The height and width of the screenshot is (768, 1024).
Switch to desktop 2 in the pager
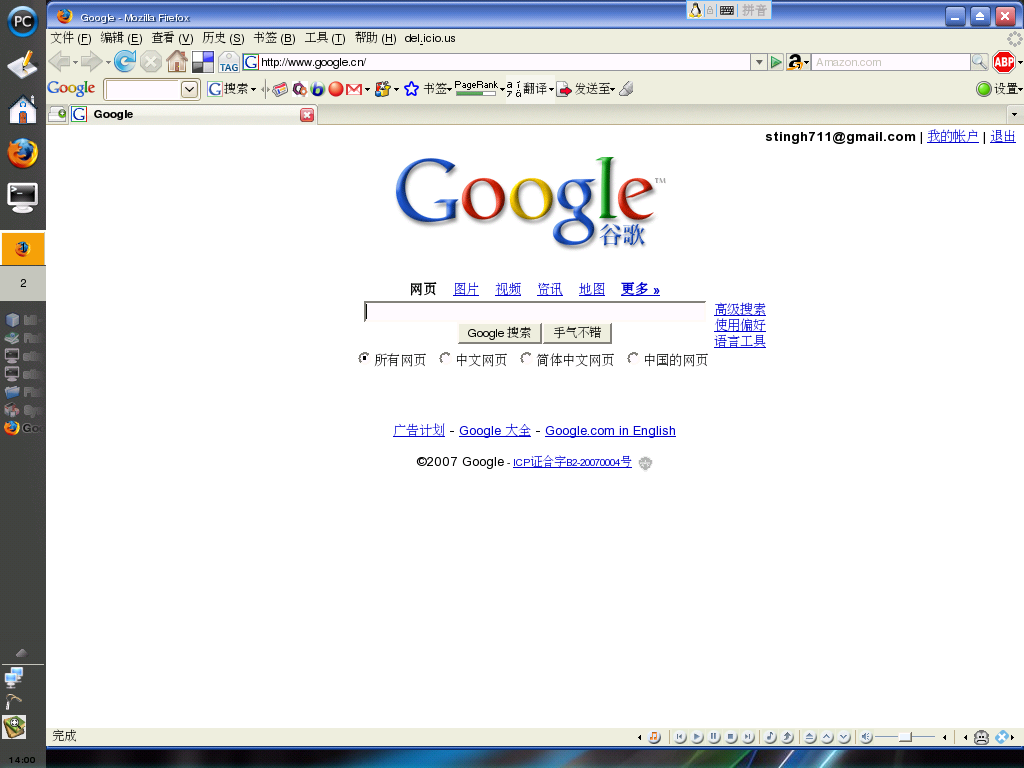click(x=23, y=283)
